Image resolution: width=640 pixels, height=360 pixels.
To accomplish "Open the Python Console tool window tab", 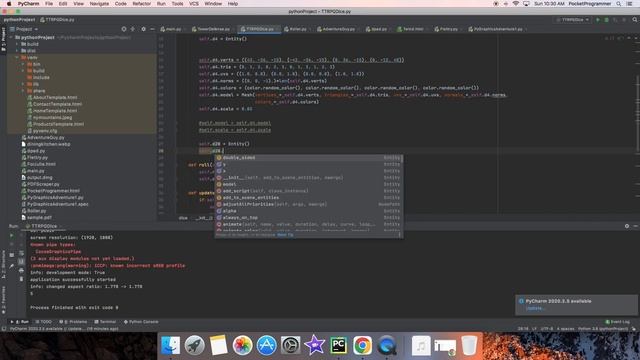I will [x=141, y=322].
